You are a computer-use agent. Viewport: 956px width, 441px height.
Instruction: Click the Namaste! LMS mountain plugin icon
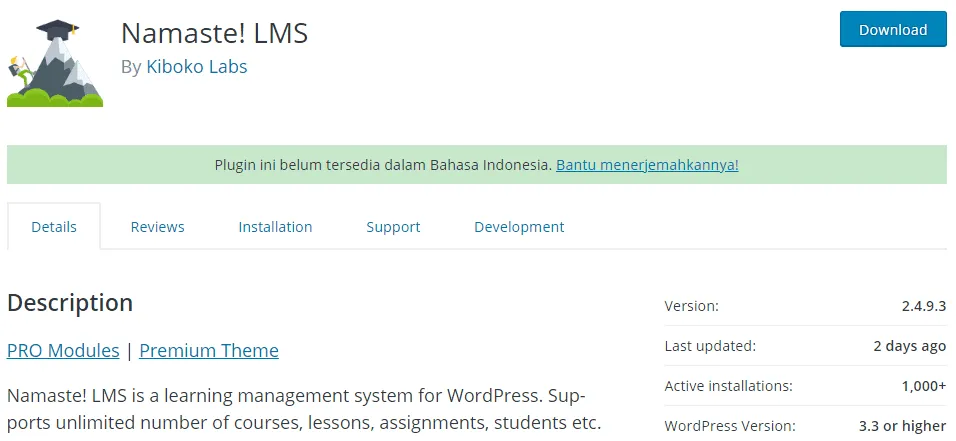click(55, 63)
